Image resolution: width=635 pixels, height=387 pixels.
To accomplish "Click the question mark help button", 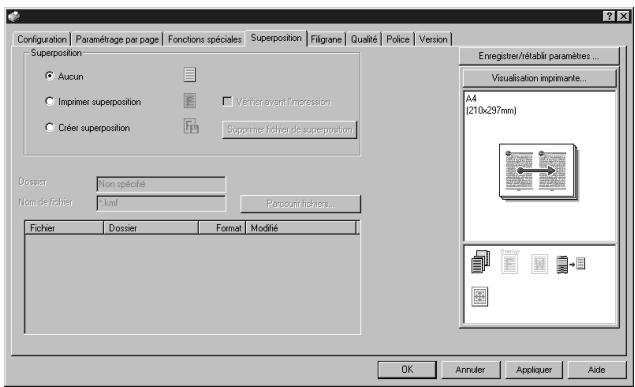I will point(609,16).
